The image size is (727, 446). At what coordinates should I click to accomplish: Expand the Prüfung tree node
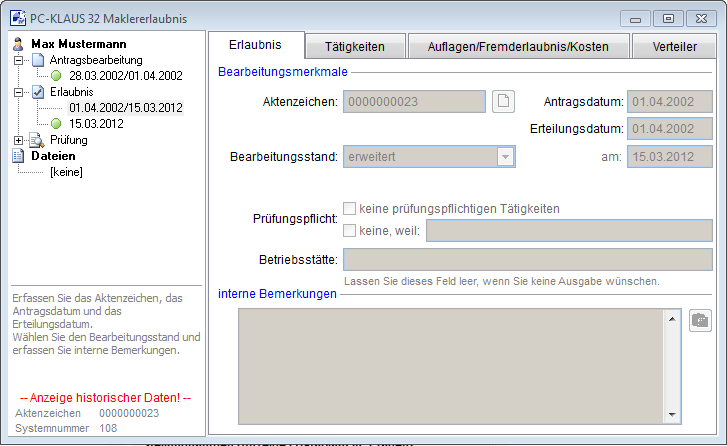pyautogui.click(x=19, y=140)
